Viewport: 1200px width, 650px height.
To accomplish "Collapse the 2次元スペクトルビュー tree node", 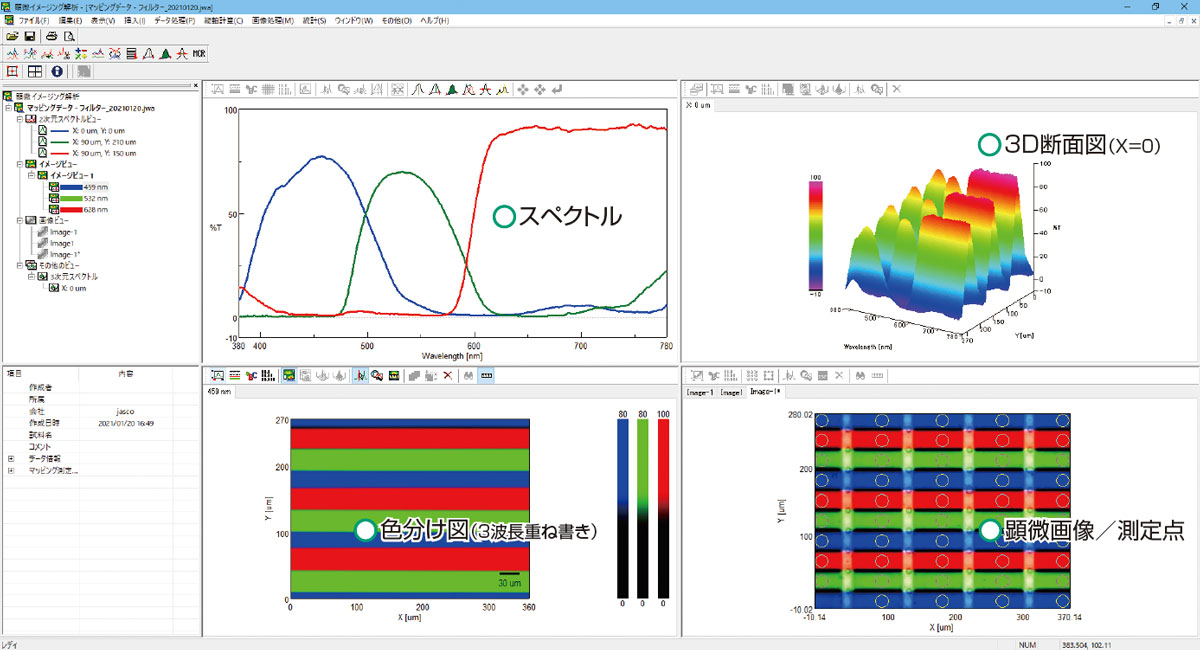I will click(x=19, y=118).
